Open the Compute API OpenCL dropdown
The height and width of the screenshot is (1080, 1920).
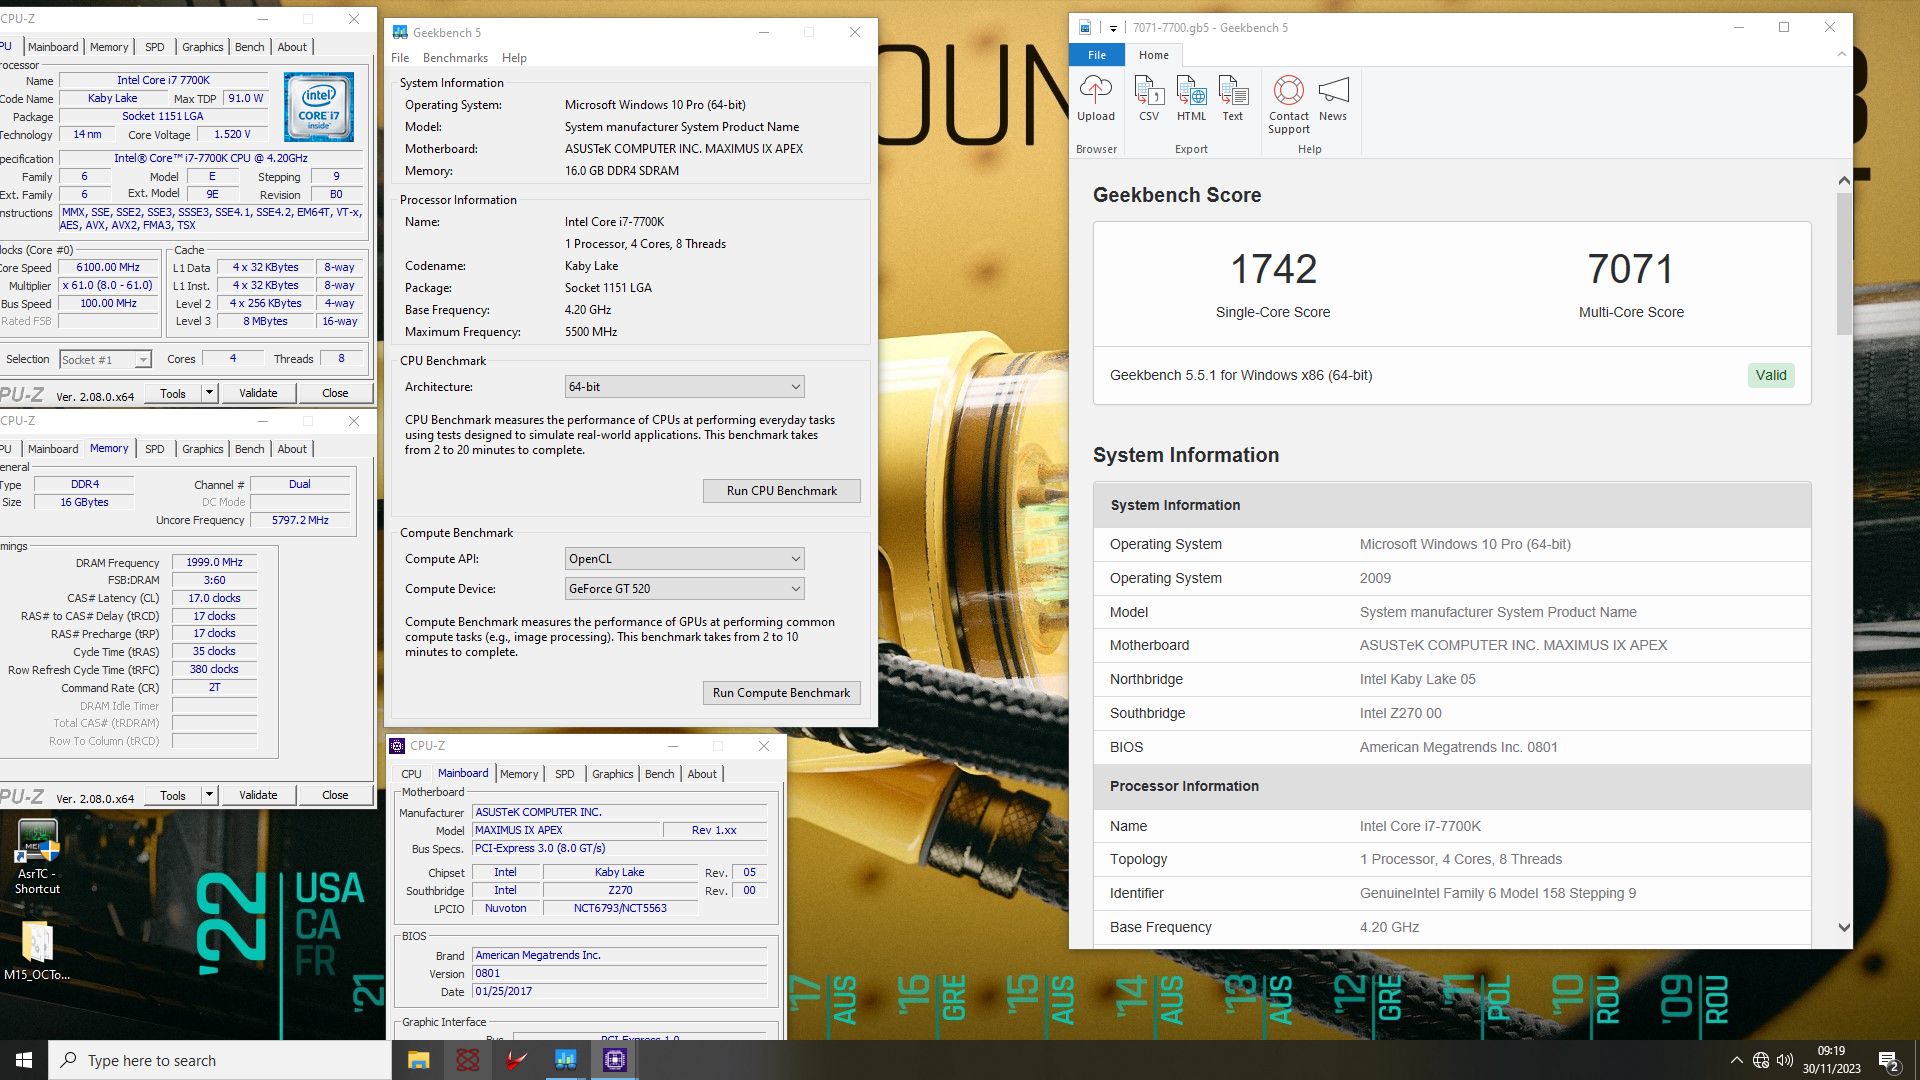684,559
